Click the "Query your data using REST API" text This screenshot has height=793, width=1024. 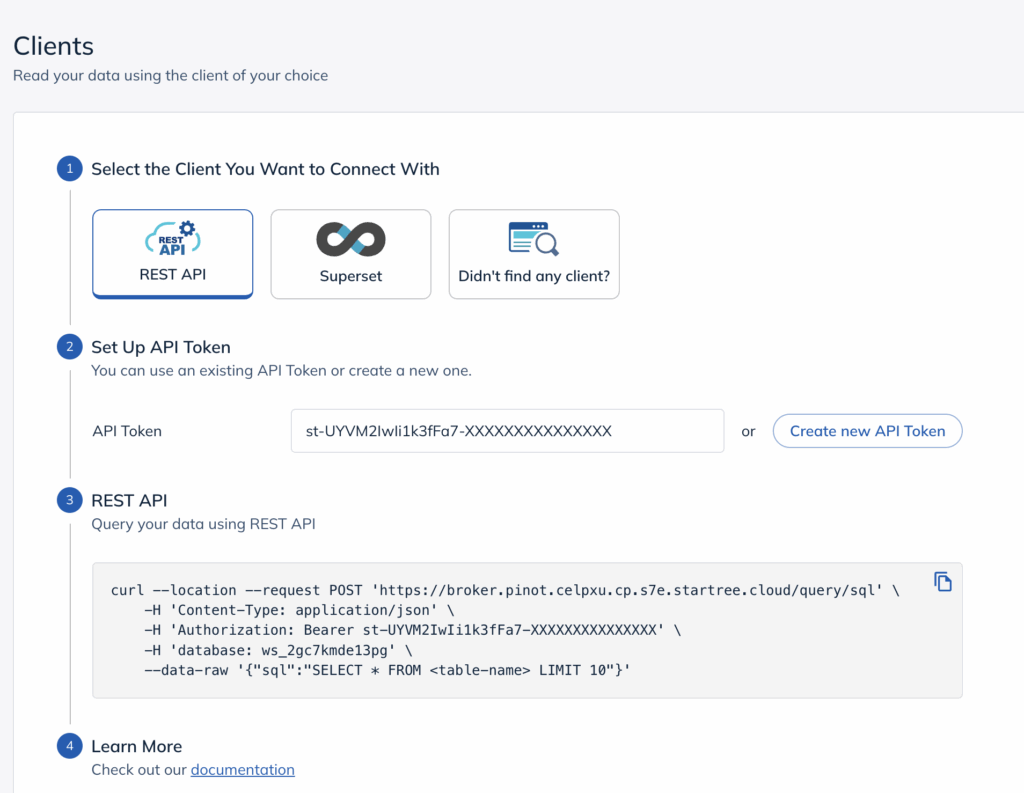[x=203, y=523]
